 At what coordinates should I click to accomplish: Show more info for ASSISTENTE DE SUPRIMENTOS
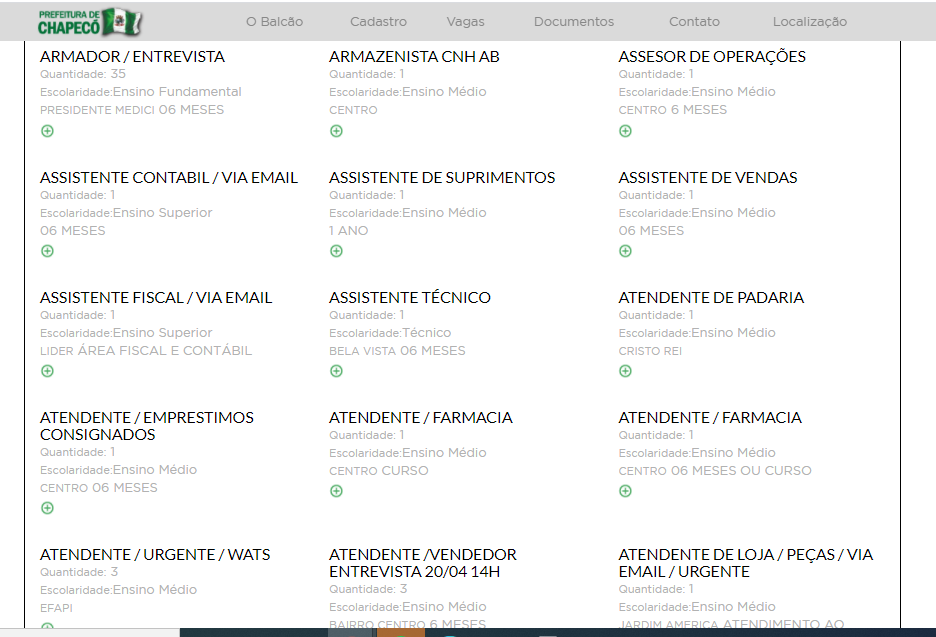tap(336, 251)
